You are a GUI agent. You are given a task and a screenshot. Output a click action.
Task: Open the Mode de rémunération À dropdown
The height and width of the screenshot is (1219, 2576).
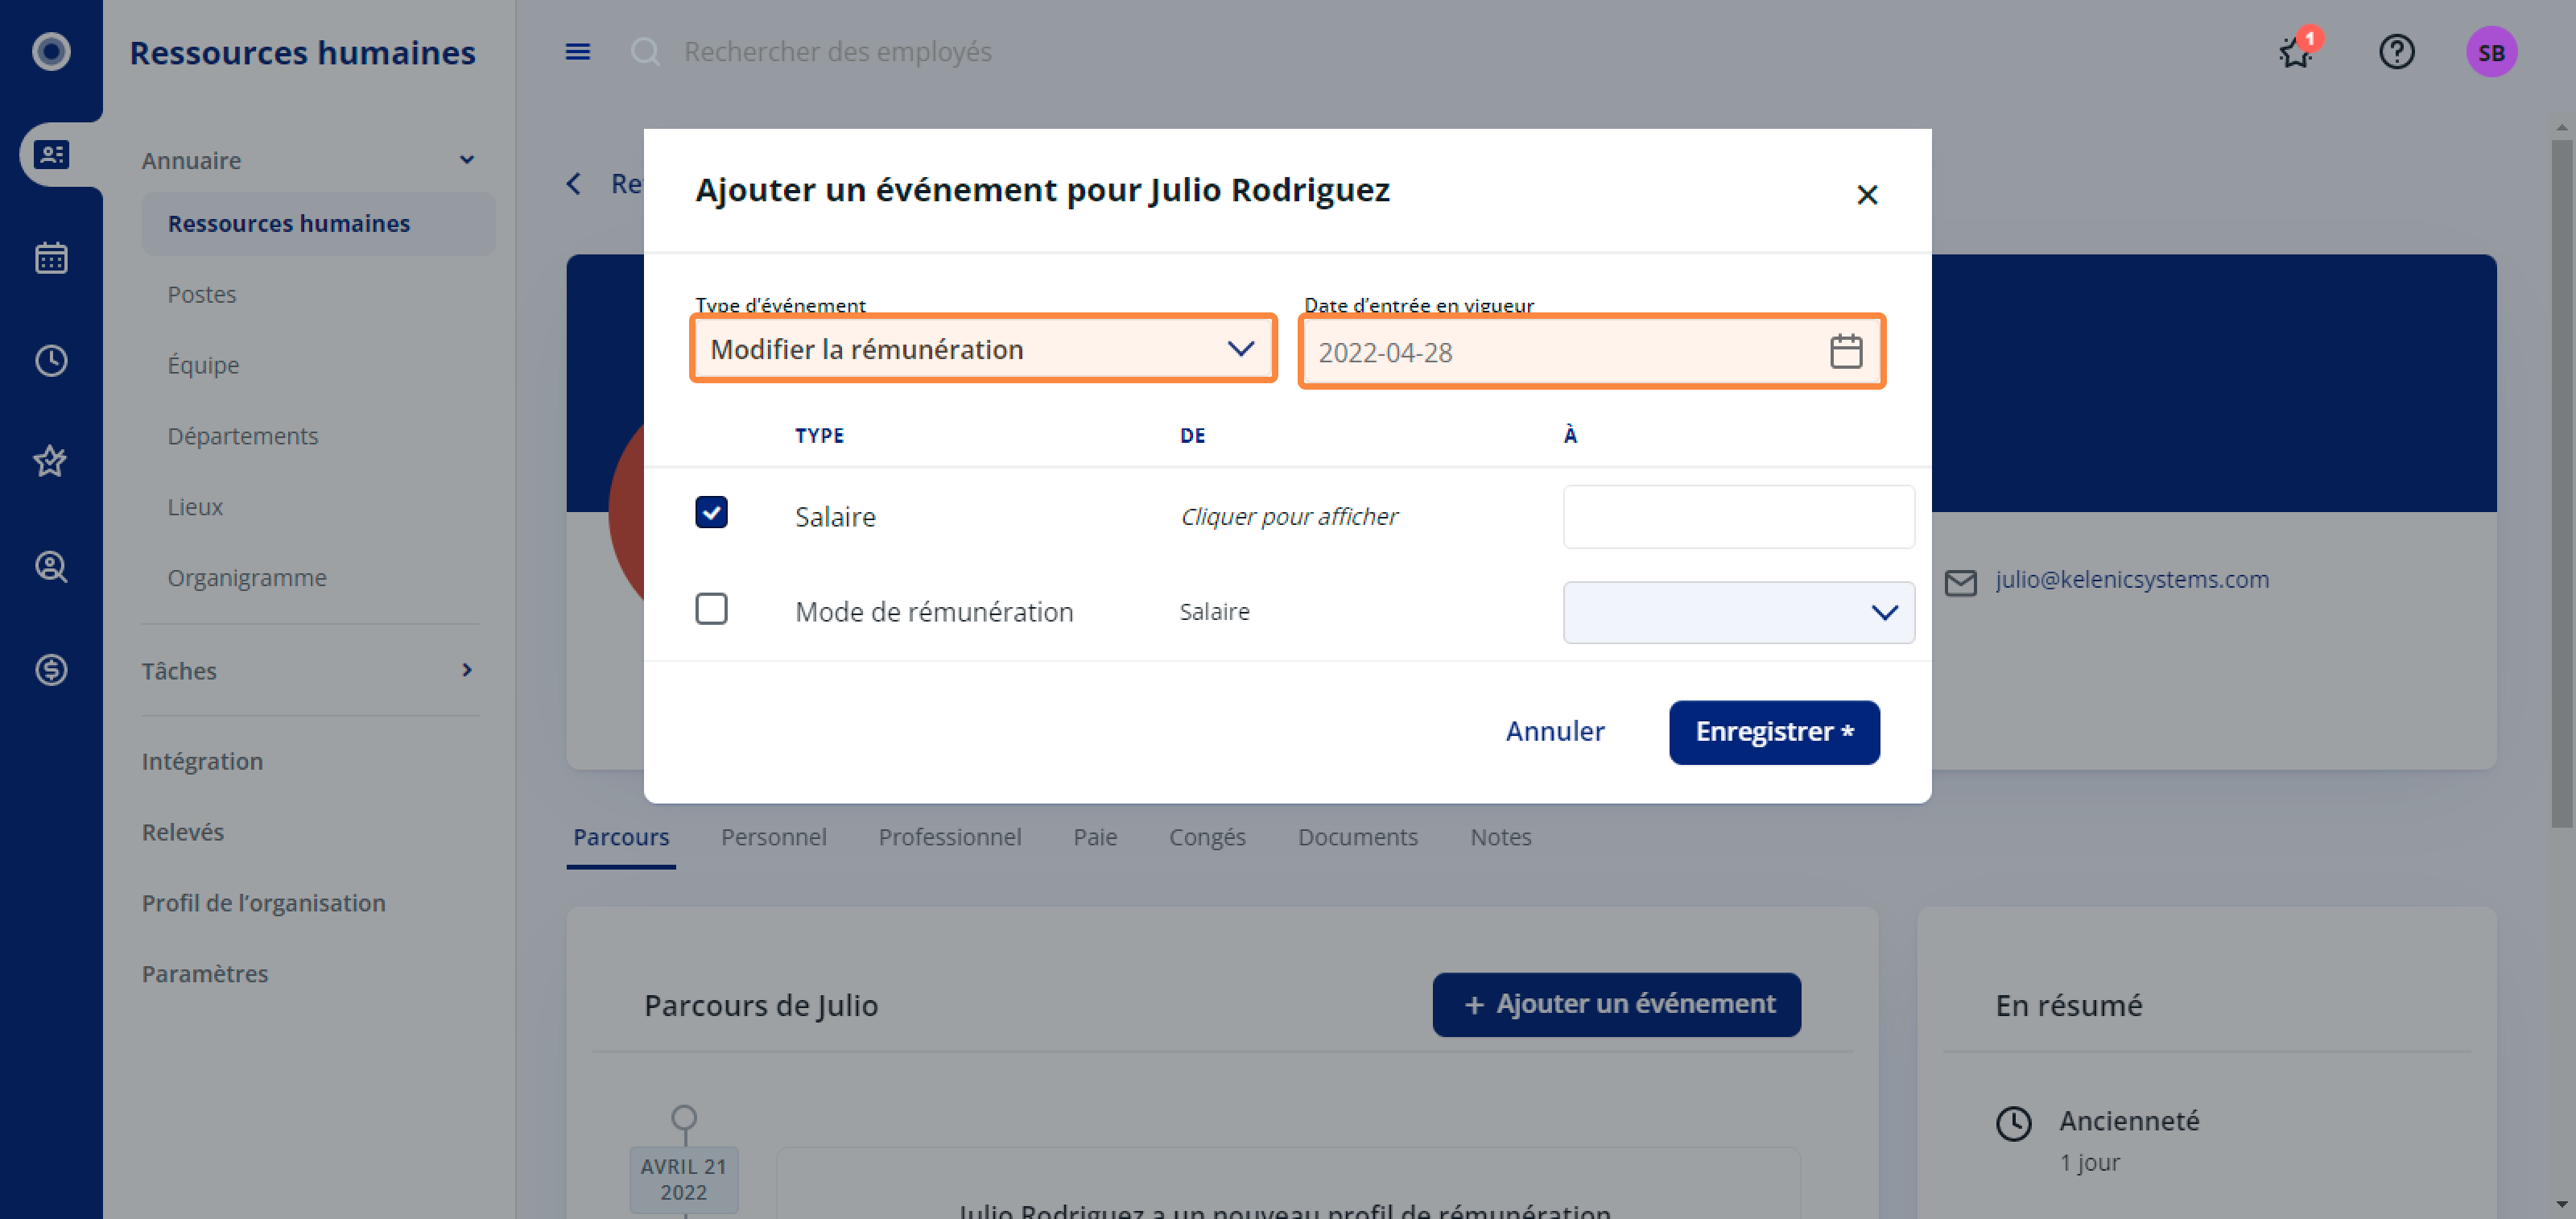(x=1738, y=612)
